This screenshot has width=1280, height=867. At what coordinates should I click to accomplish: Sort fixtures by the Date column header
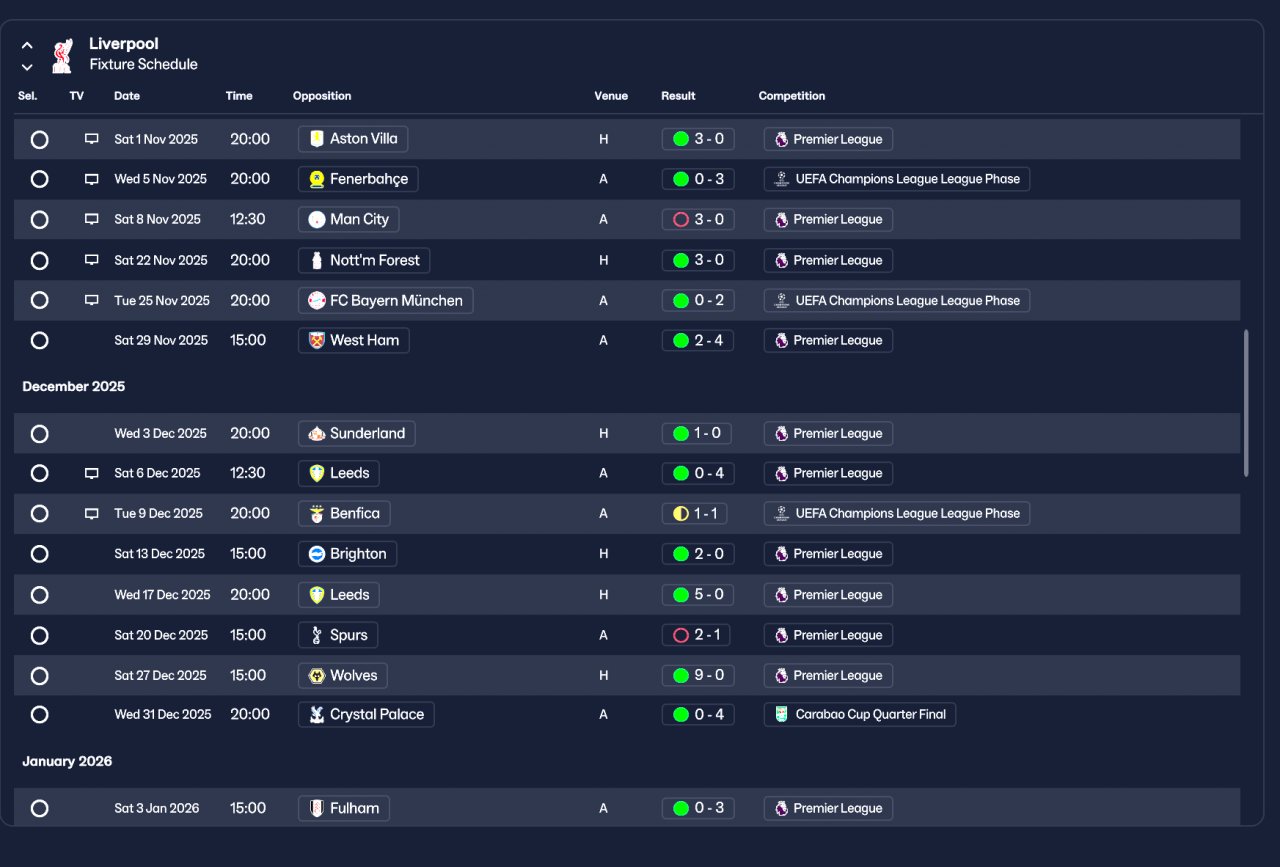127,96
